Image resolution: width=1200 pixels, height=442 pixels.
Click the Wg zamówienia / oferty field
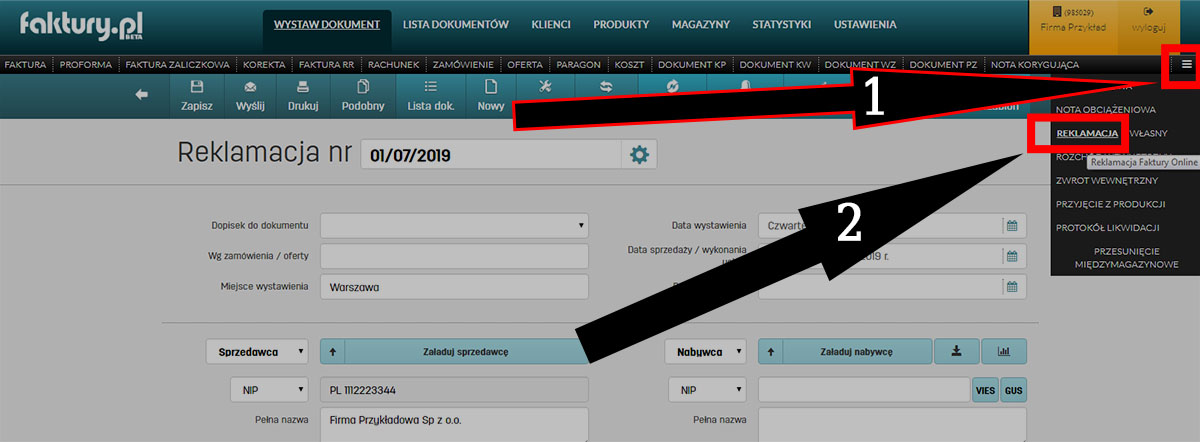point(454,256)
